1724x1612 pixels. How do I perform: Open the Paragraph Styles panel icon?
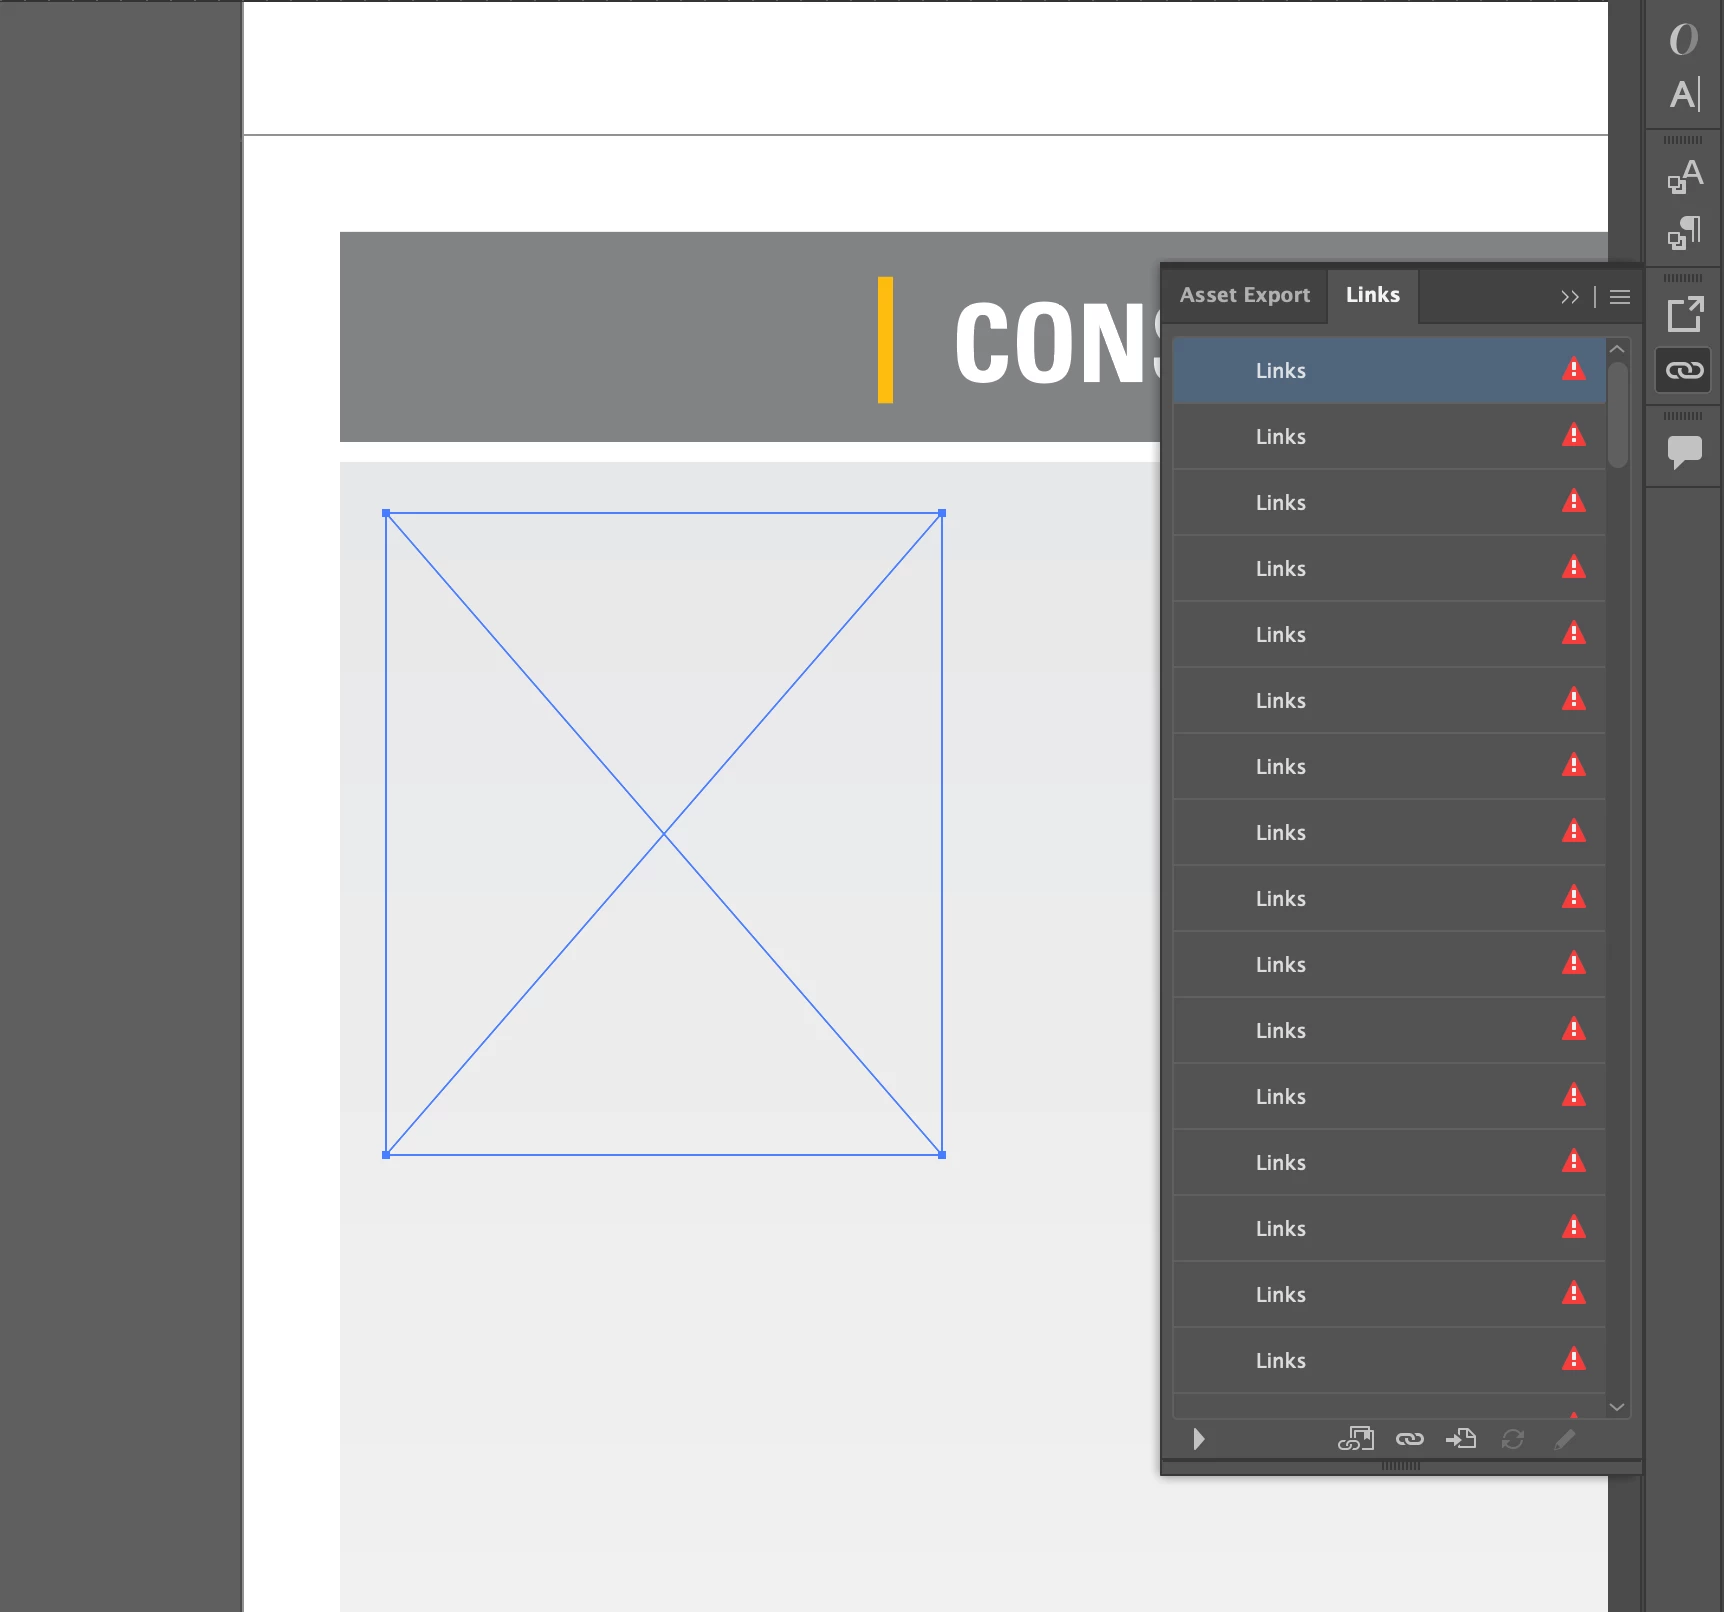click(x=1685, y=233)
